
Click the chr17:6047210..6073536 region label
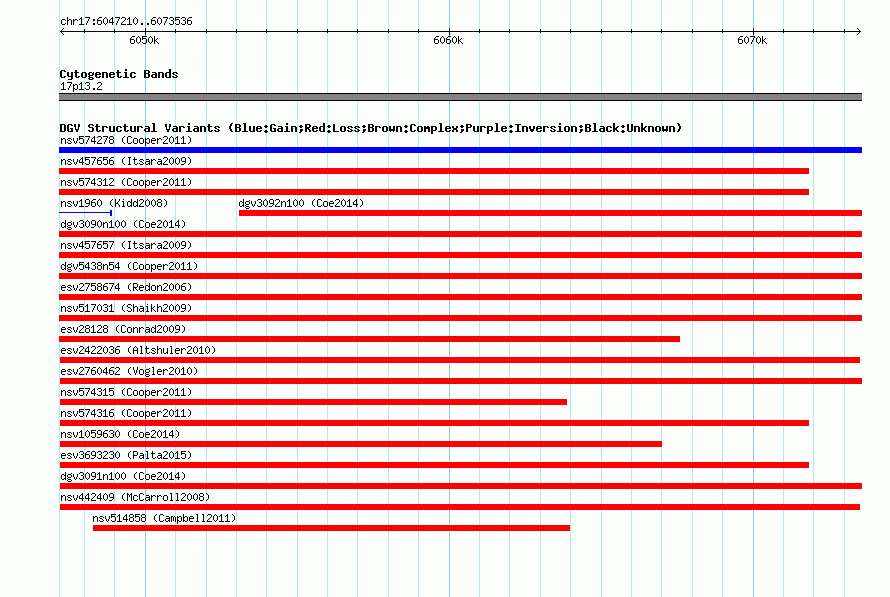[126, 21]
